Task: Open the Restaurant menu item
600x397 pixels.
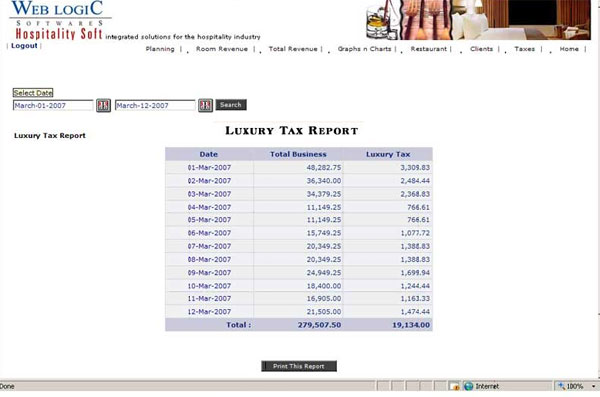Action: coord(429,49)
